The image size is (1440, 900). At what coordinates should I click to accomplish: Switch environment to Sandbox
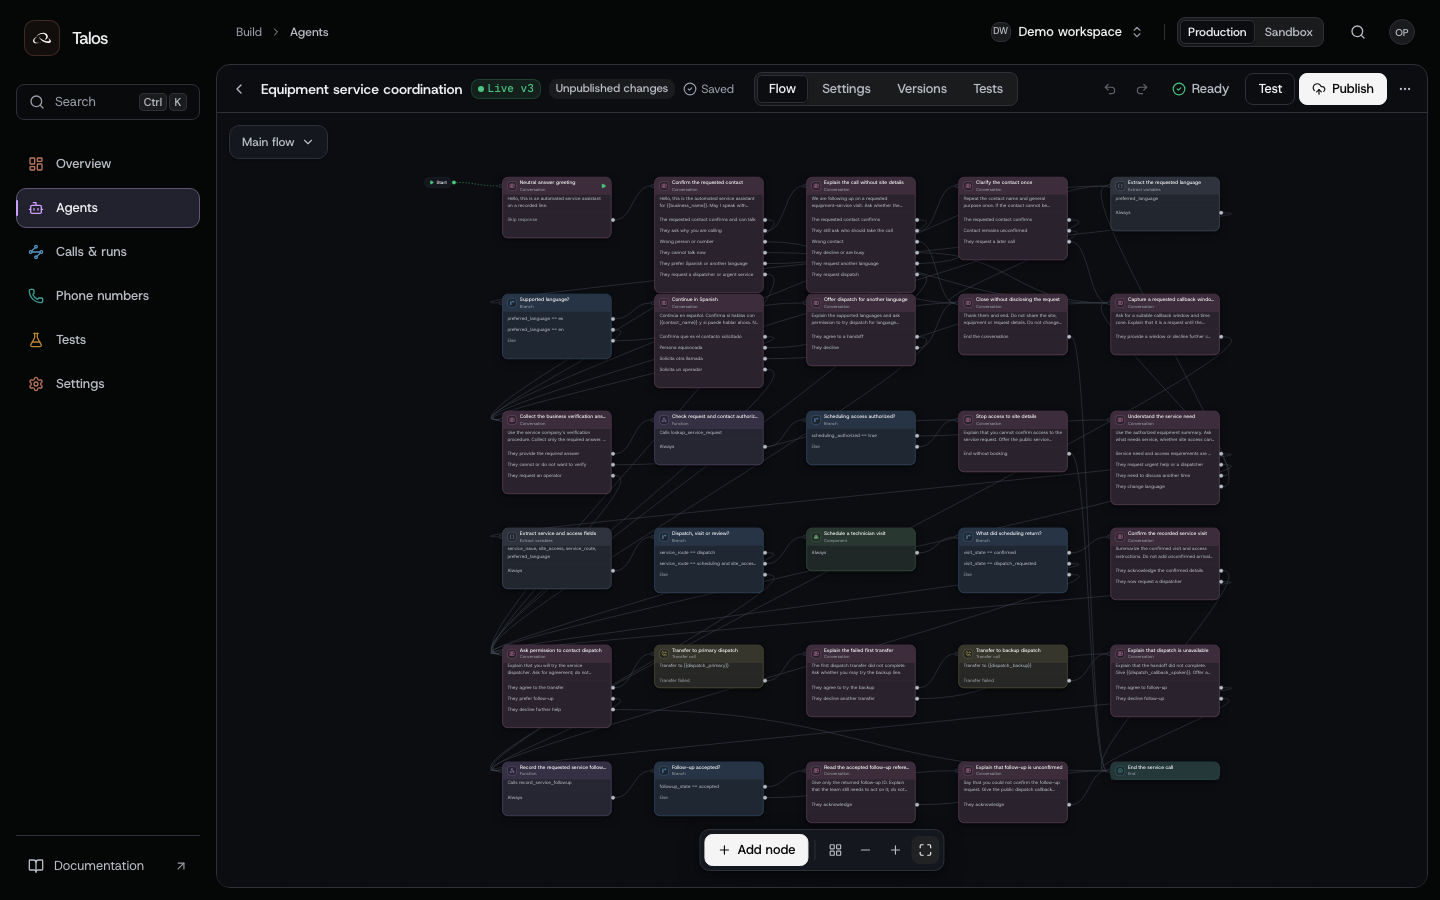[1288, 32]
